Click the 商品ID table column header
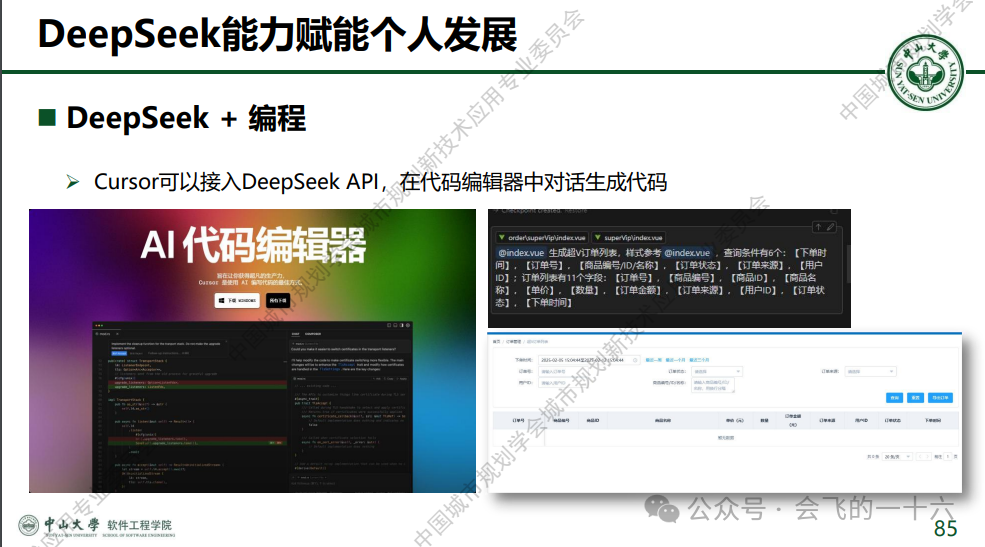985x547 pixels. 592,420
